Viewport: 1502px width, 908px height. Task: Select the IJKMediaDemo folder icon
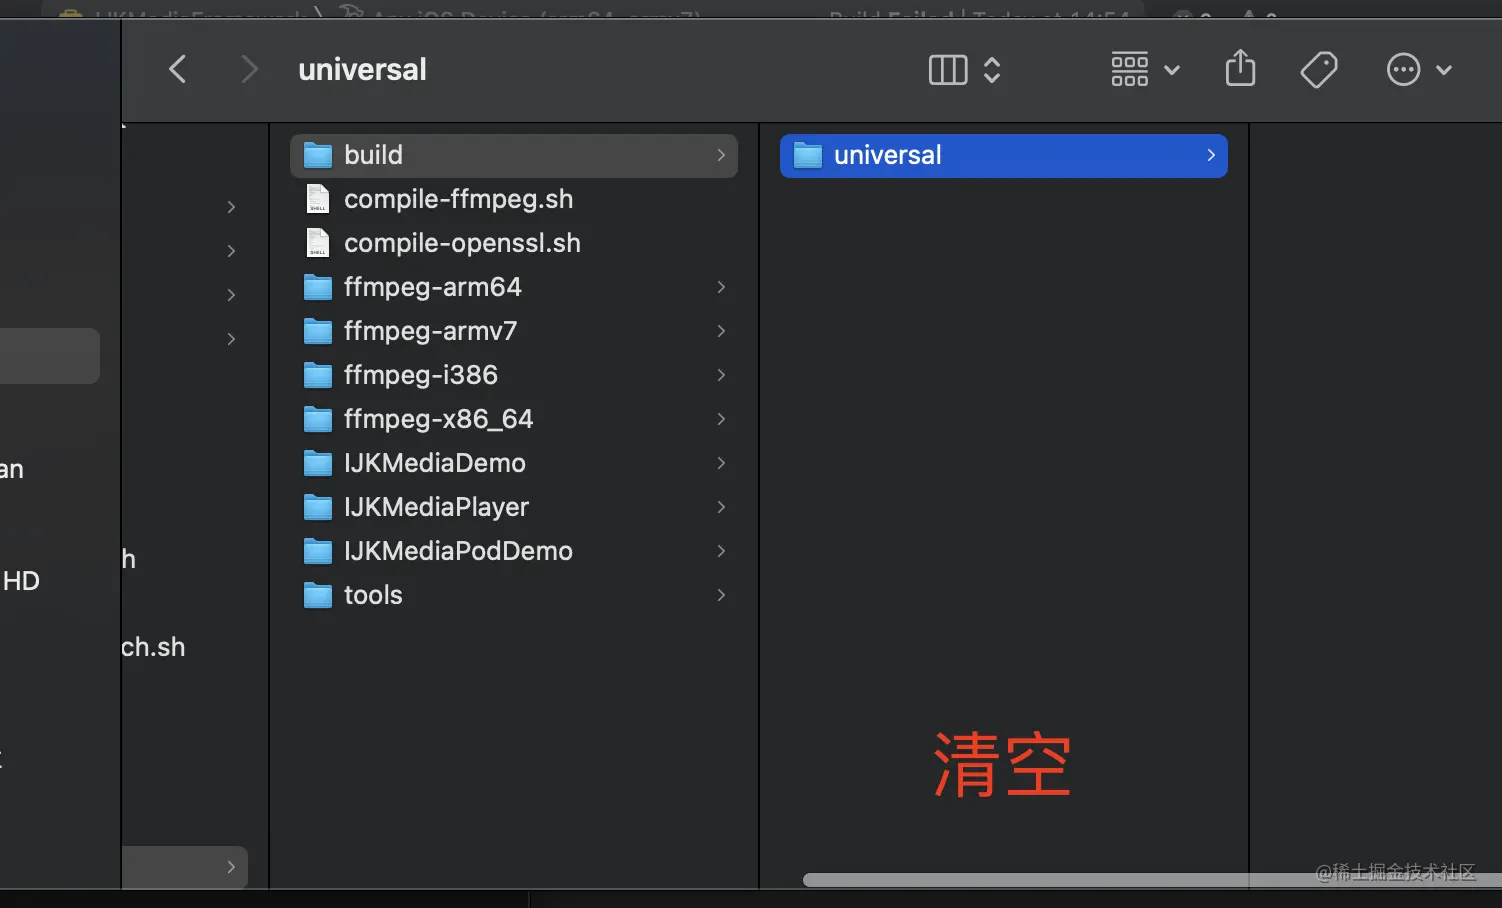coord(318,463)
